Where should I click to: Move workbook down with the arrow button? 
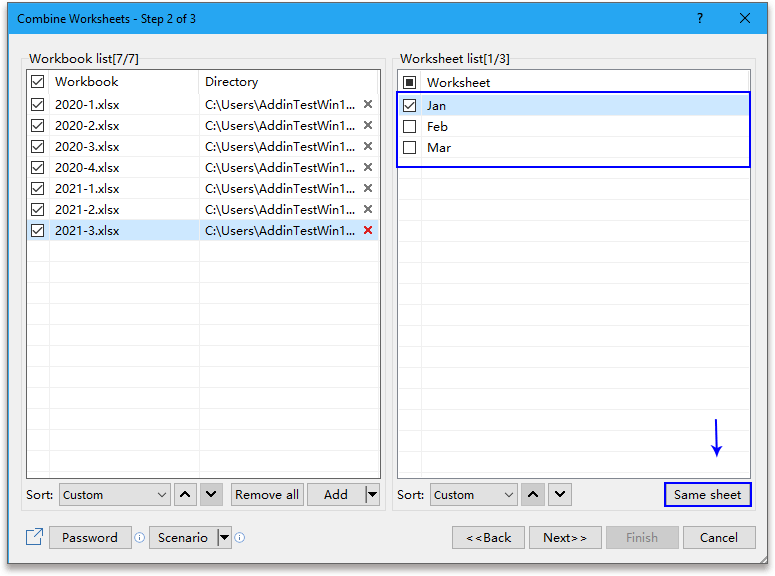tap(211, 494)
